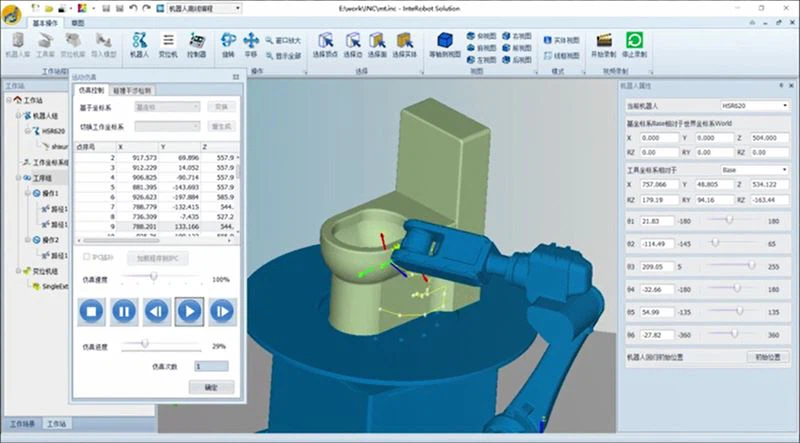Play the simulation forward
The image size is (800, 443).
click(189, 311)
